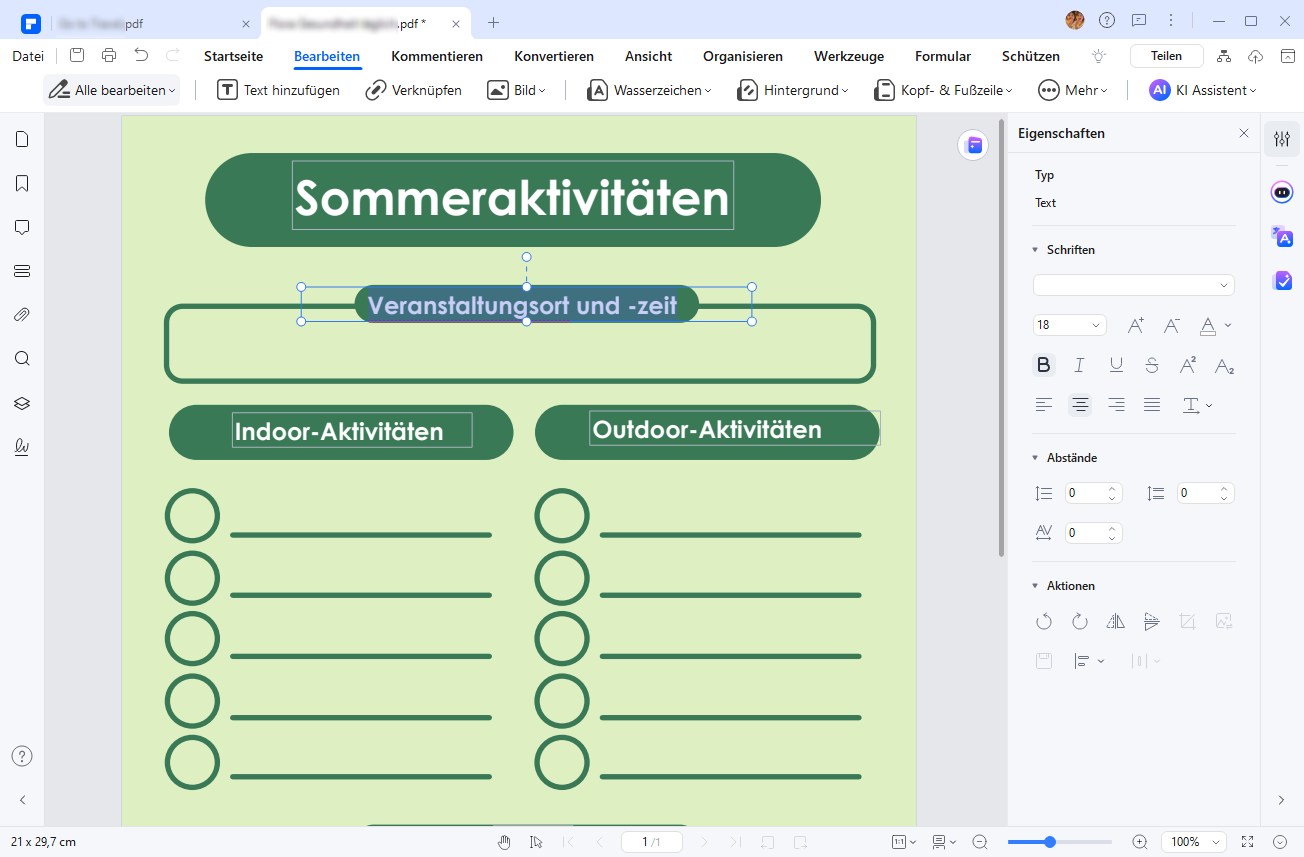
Task: Click the Verknüpfen button
Action: tap(414, 90)
